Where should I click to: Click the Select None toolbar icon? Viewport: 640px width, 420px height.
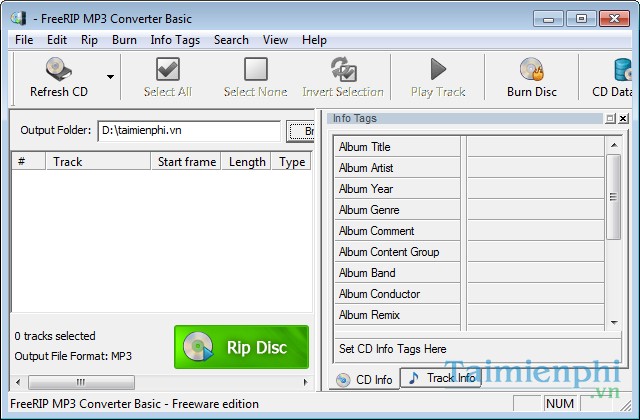click(x=256, y=69)
